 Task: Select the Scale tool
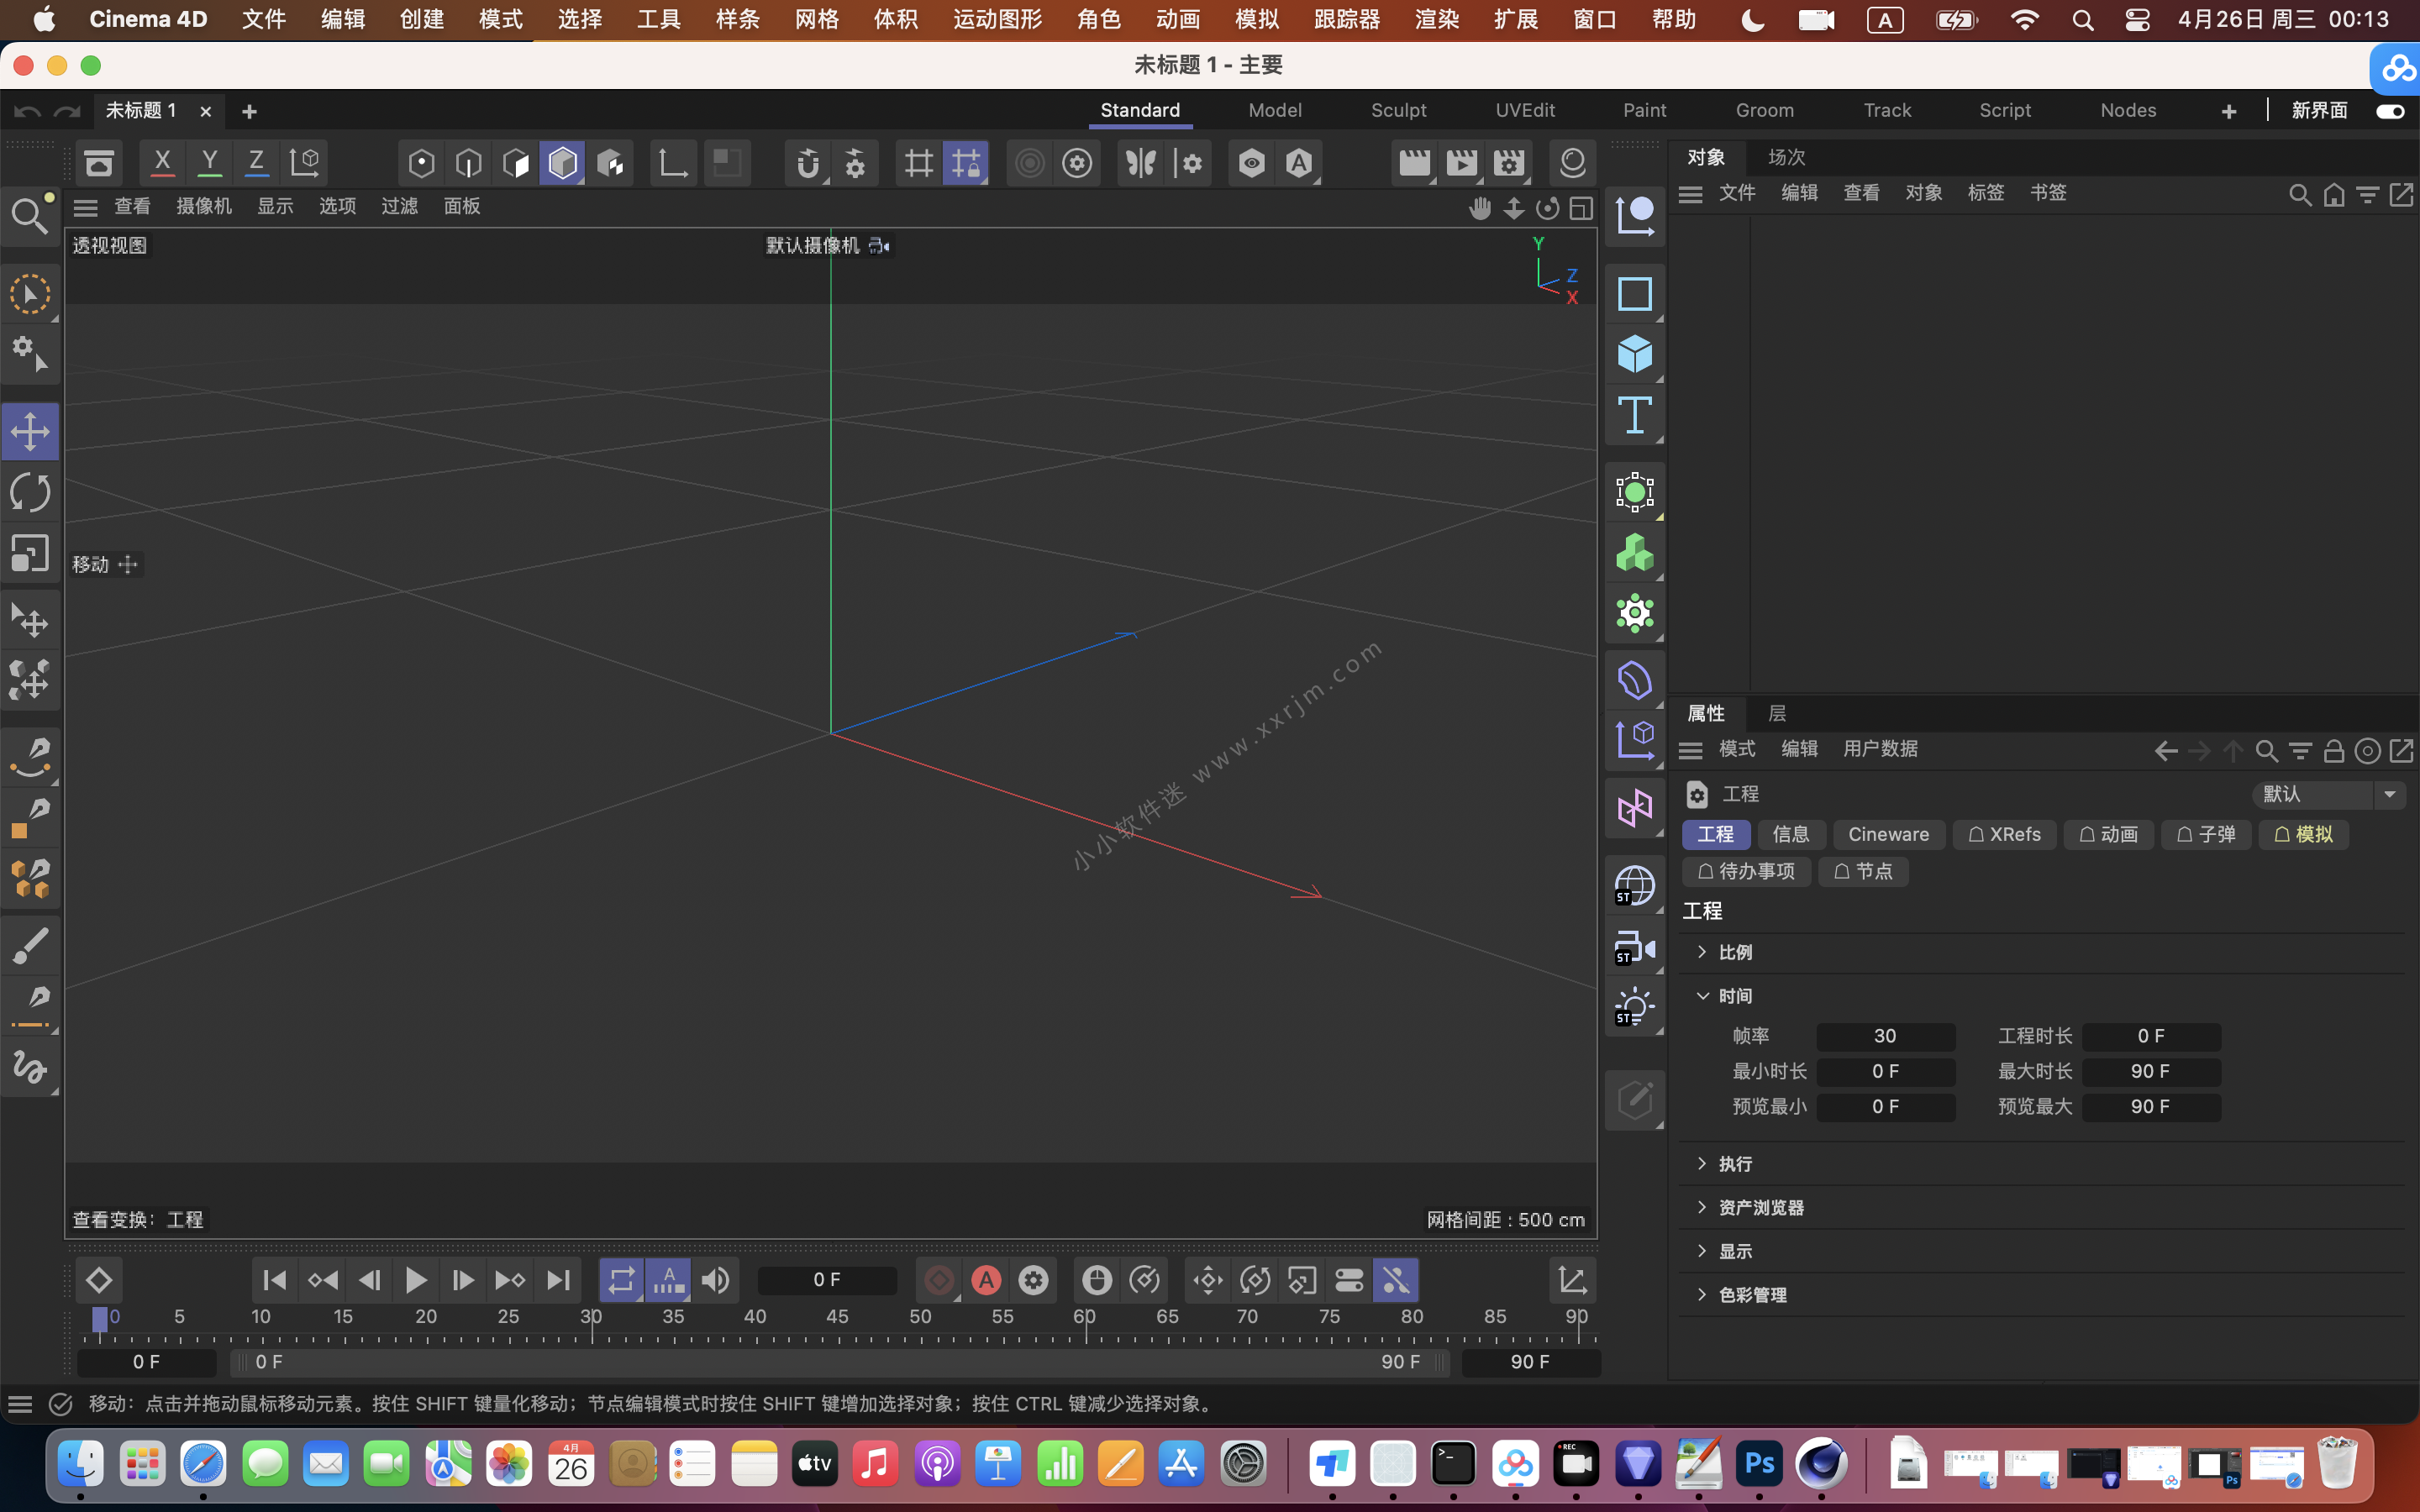[30, 553]
